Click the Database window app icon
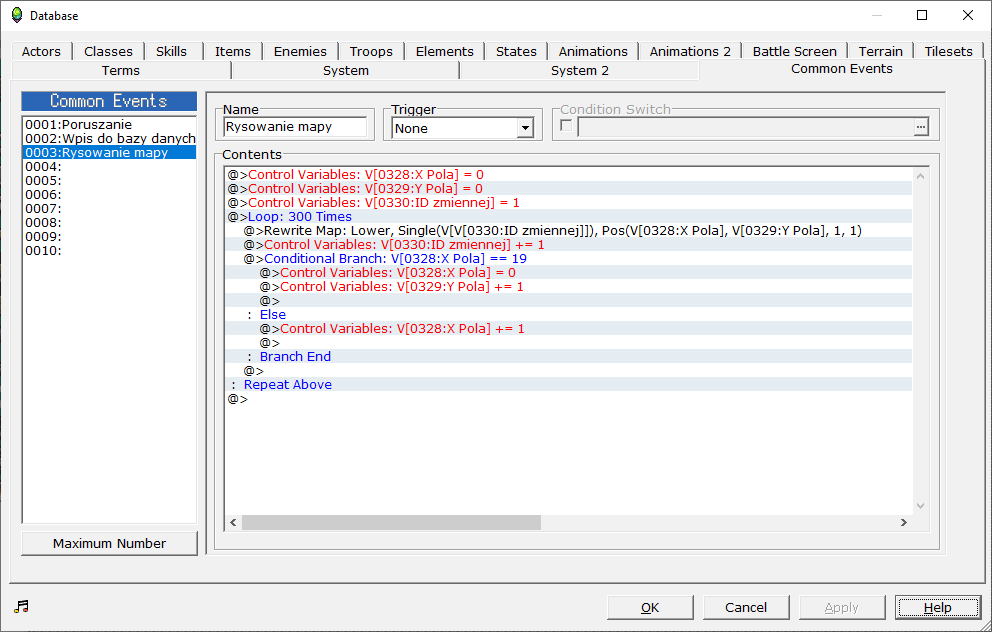This screenshot has width=992, height=632. coord(17,15)
